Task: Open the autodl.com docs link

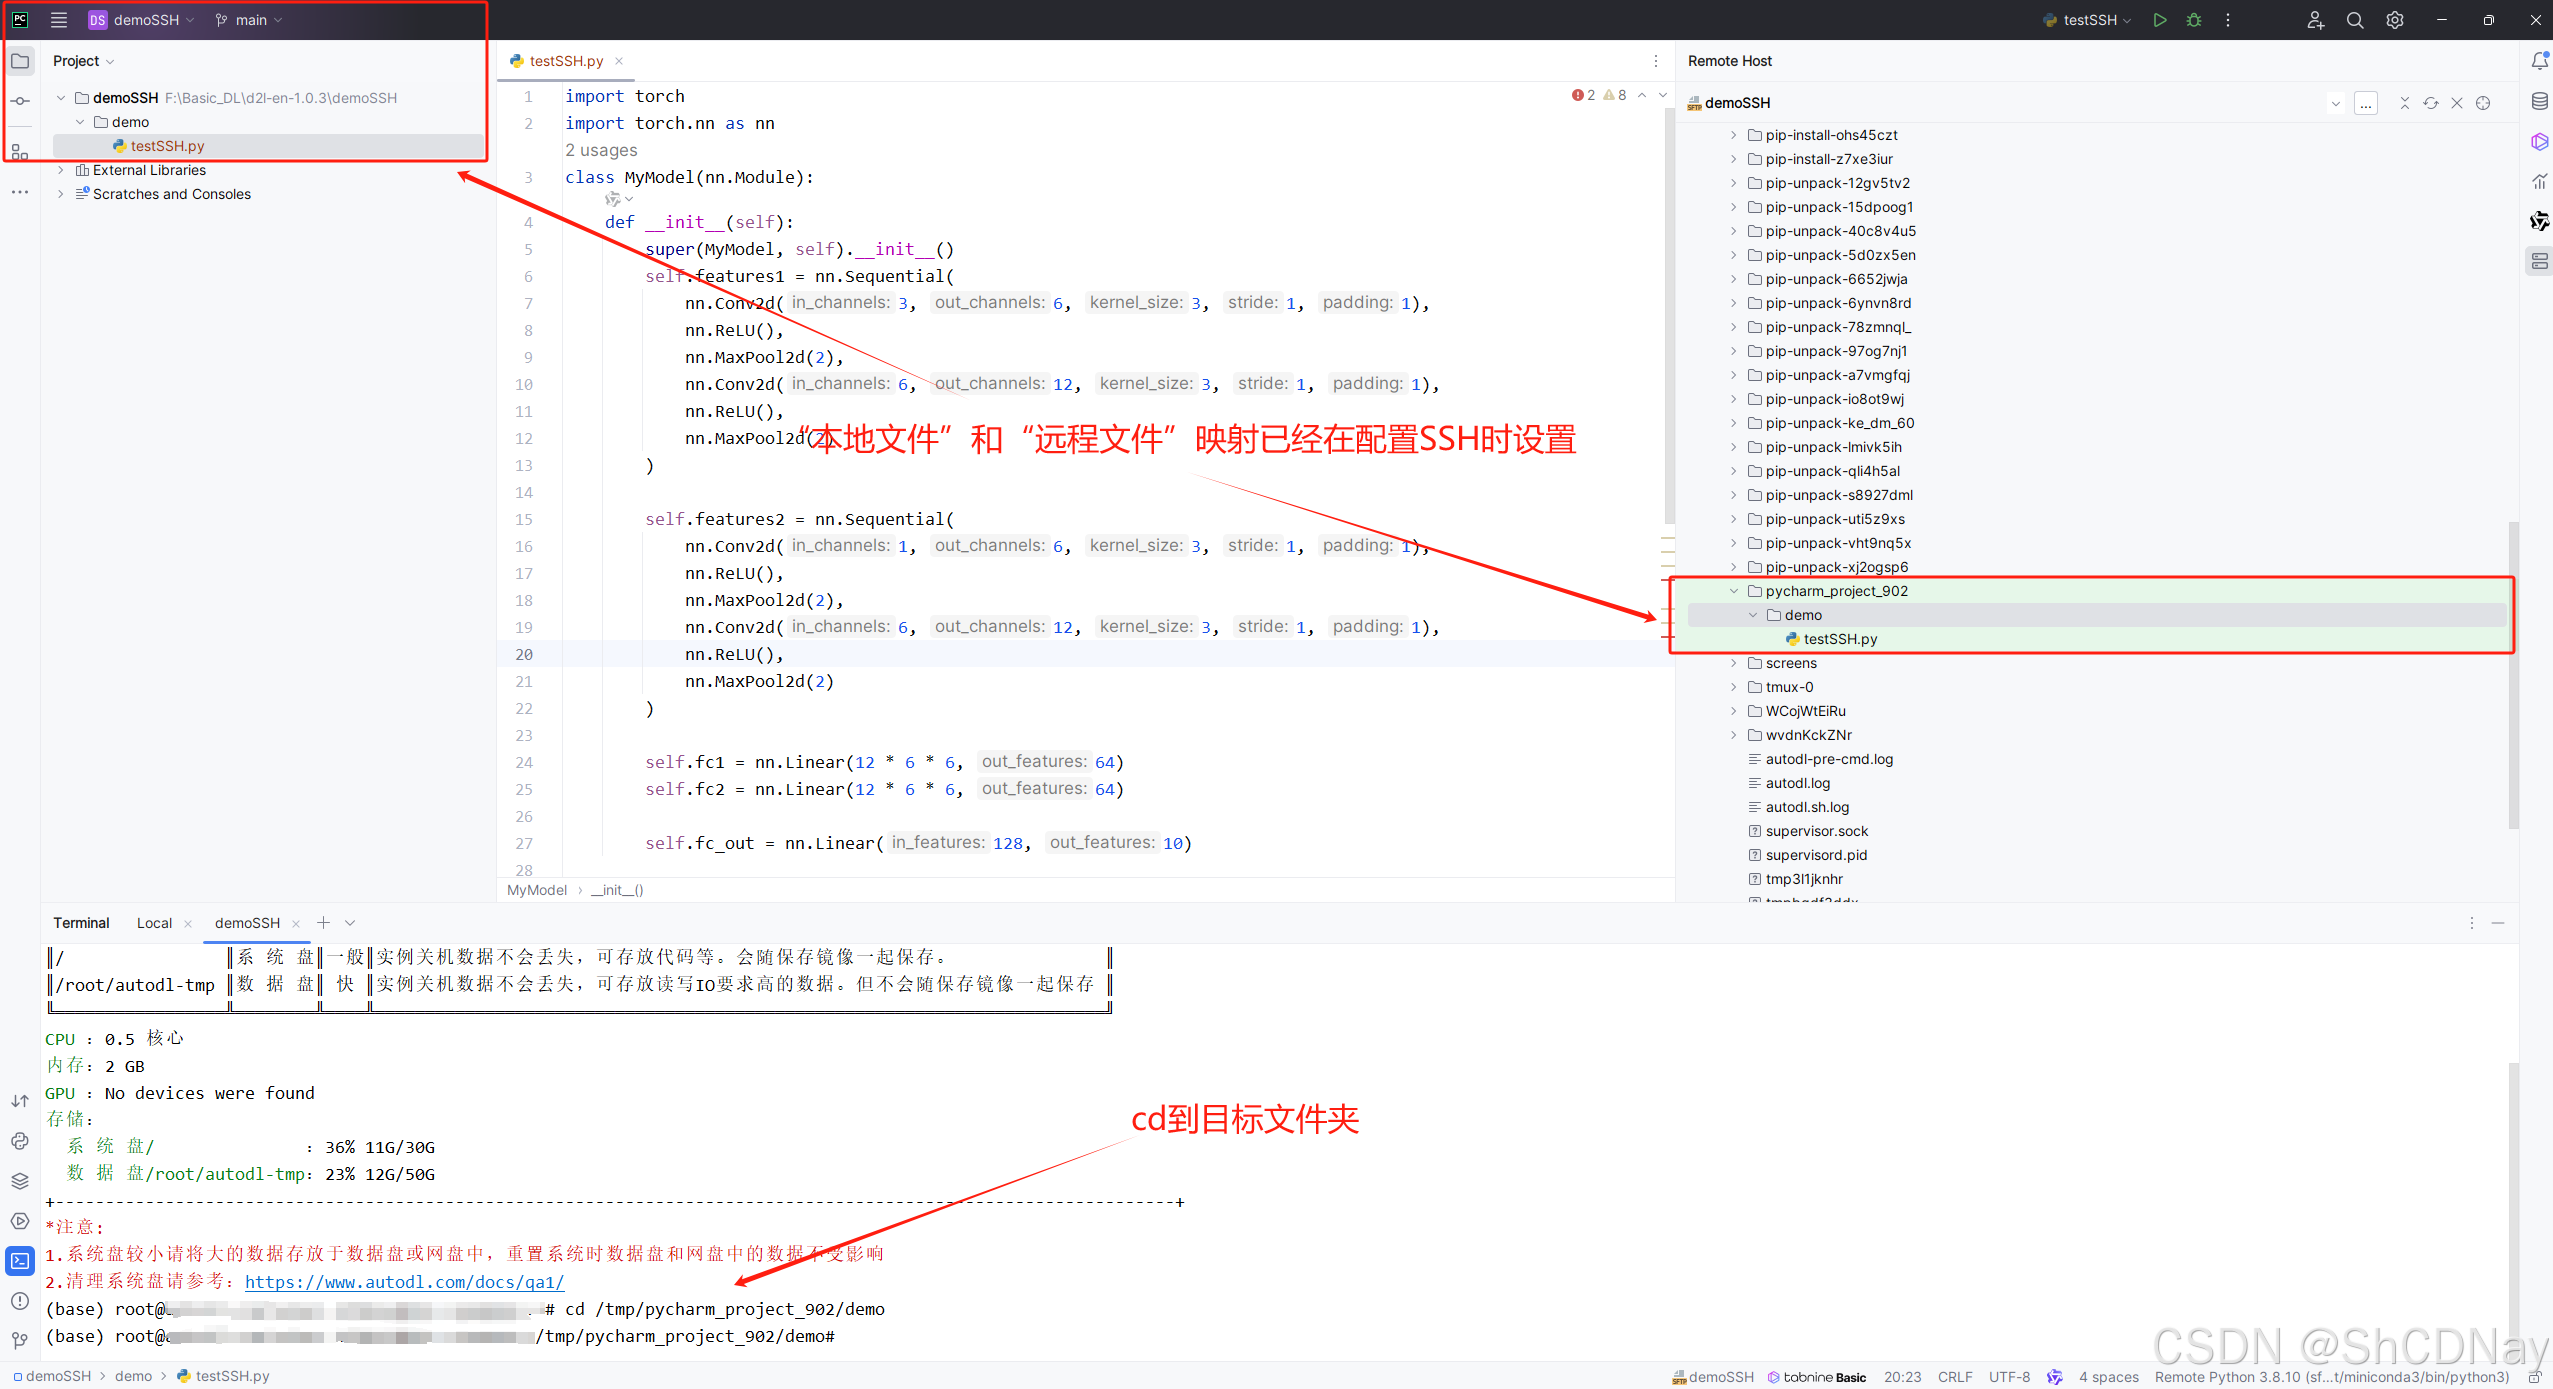Action: pos(404,1282)
